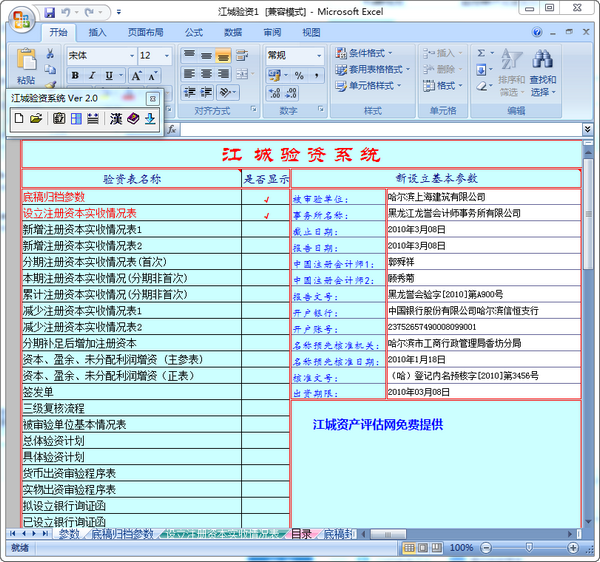The image size is (600, 562).
Task: Increase indent icon
Action: pos(206,92)
